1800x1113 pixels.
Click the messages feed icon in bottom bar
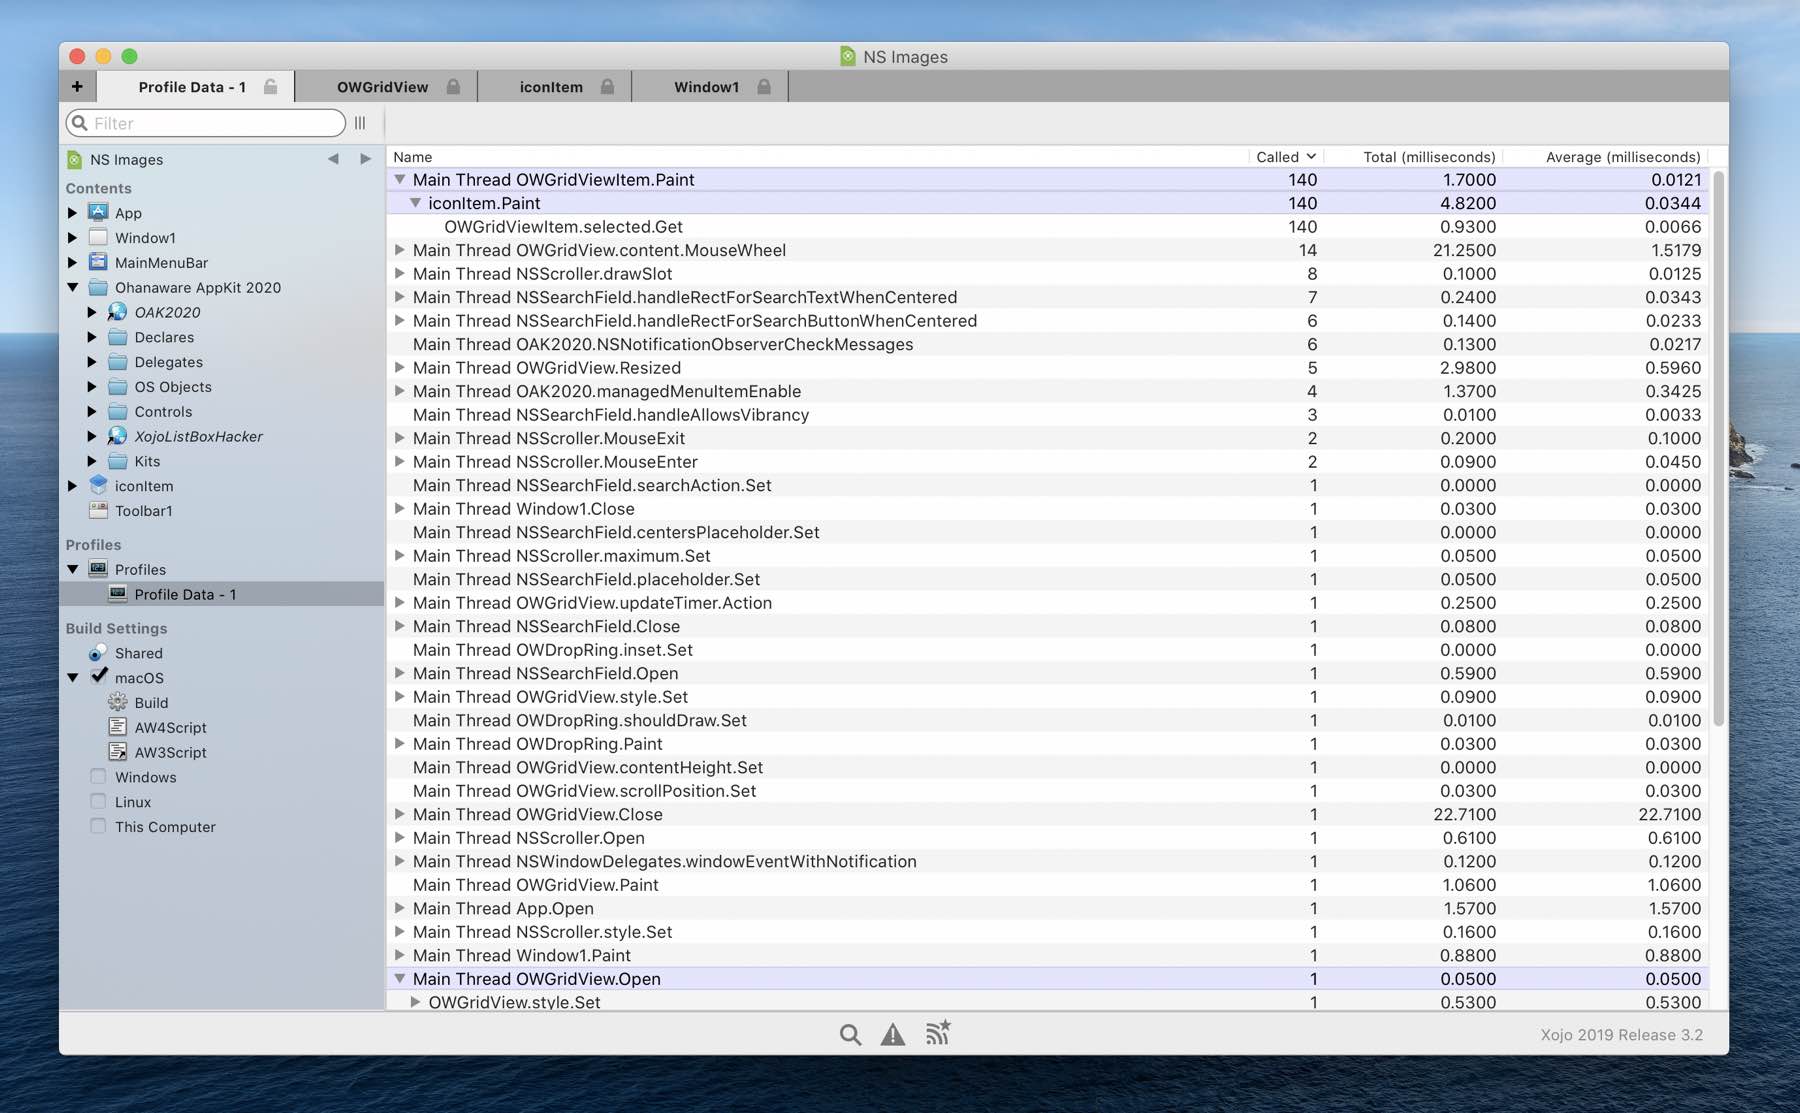tap(937, 1032)
